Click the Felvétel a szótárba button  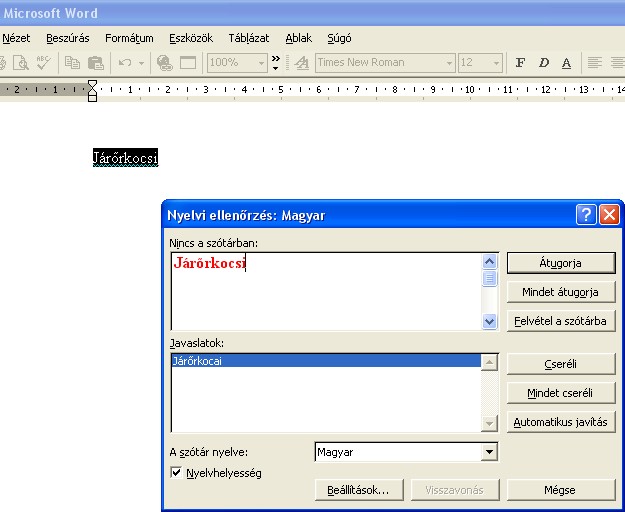559,321
